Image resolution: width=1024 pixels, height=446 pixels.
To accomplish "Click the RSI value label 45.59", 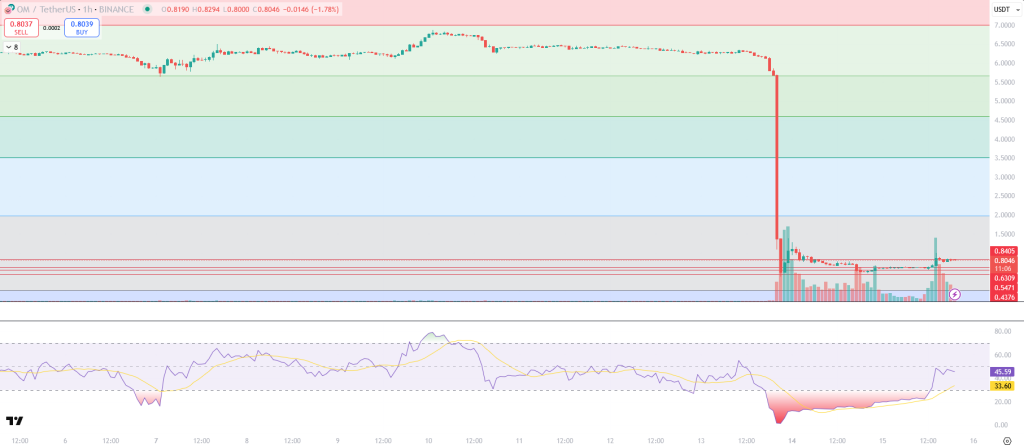I will click(1001, 372).
